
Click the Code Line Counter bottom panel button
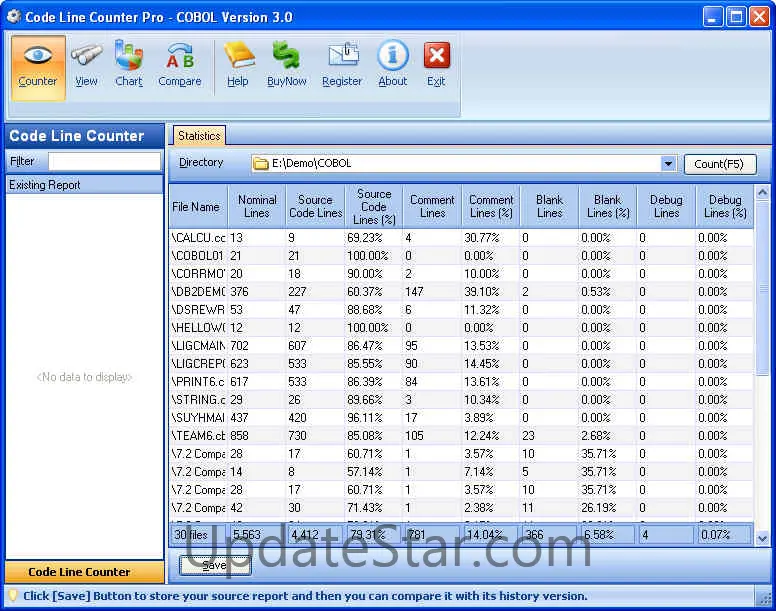point(85,572)
